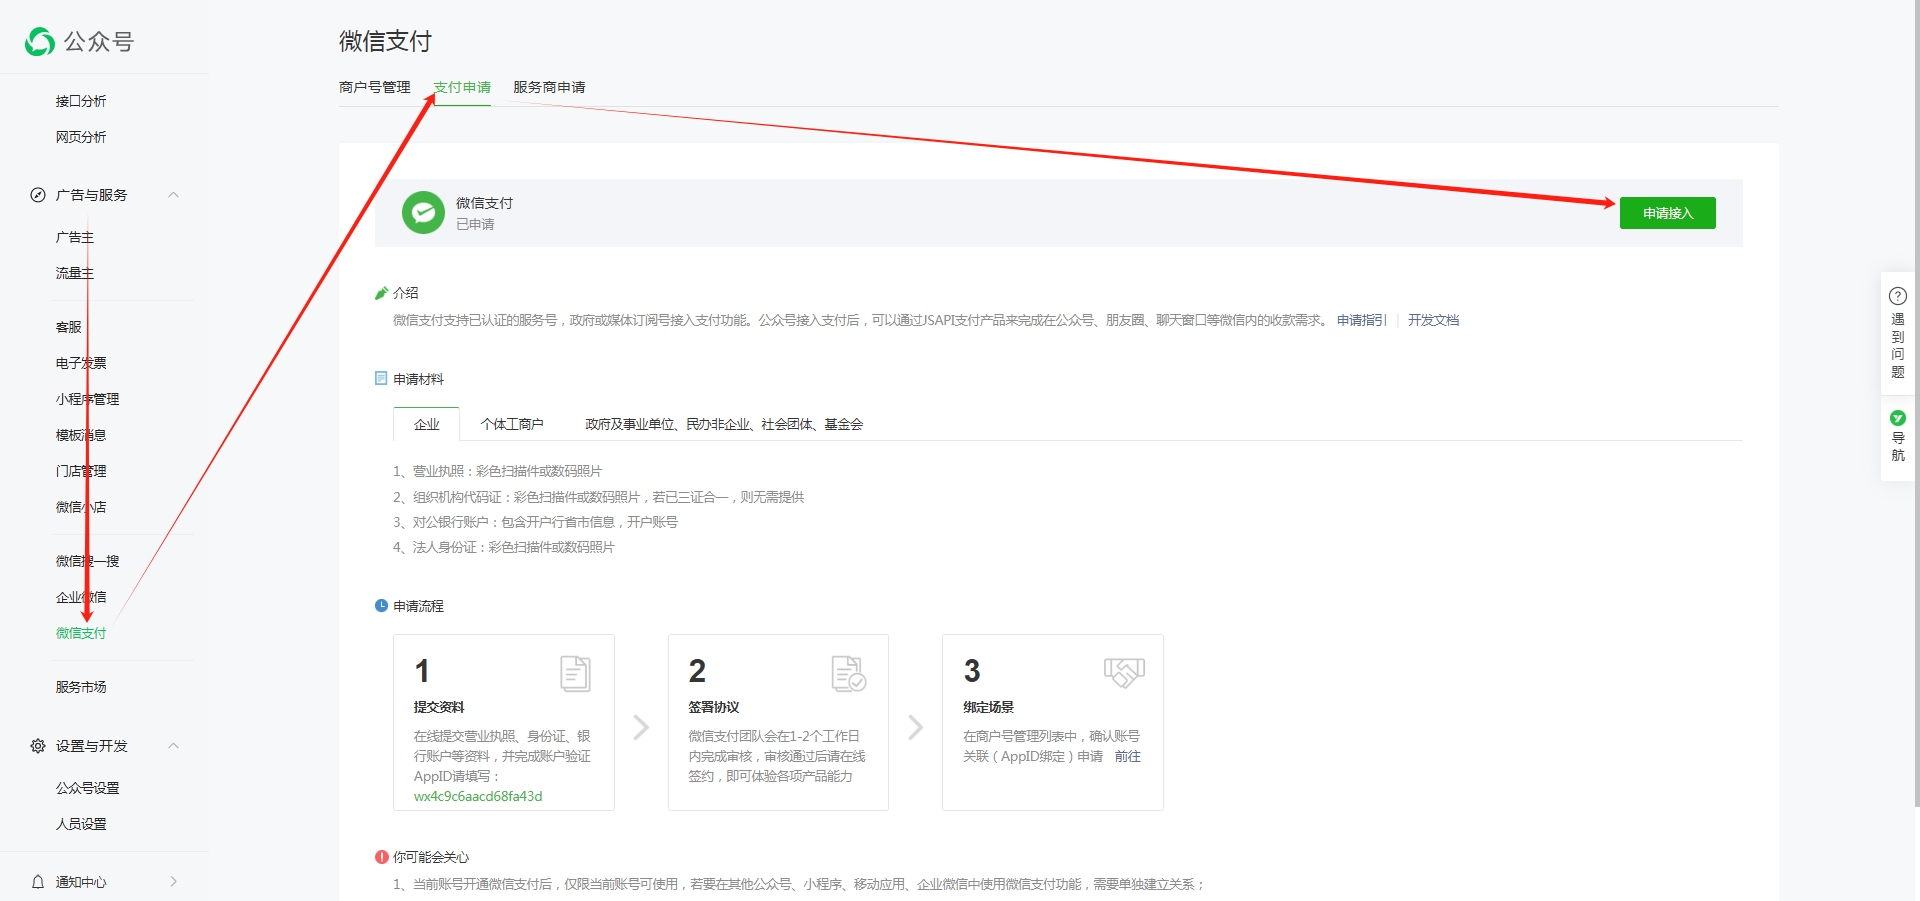Switch to the 商户号管理 tab
The image size is (1920, 901).
tap(375, 87)
